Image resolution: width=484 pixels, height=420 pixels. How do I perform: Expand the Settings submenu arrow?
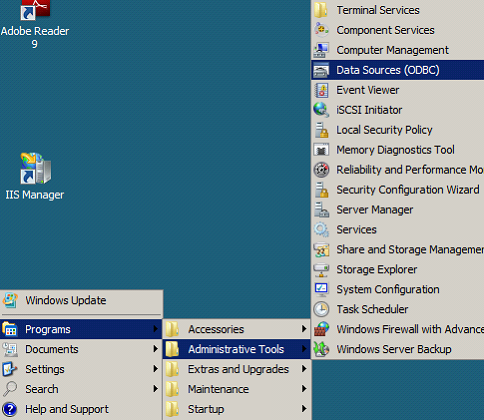click(155, 369)
